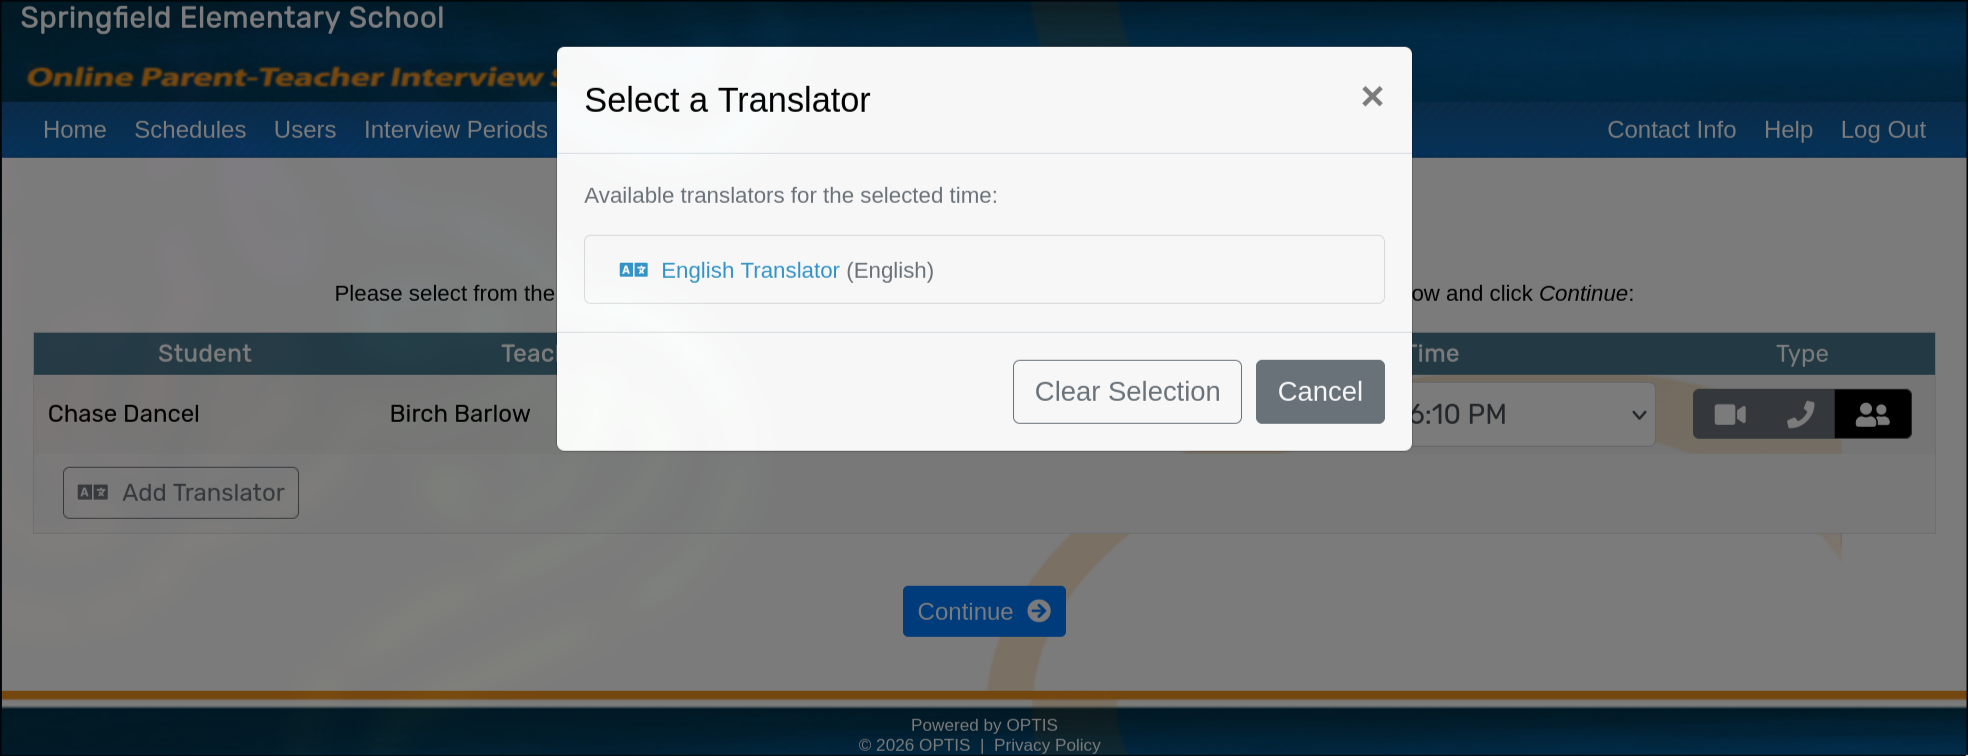The image size is (1968, 756).
Task: Click the Log Out link
Action: (1883, 130)
